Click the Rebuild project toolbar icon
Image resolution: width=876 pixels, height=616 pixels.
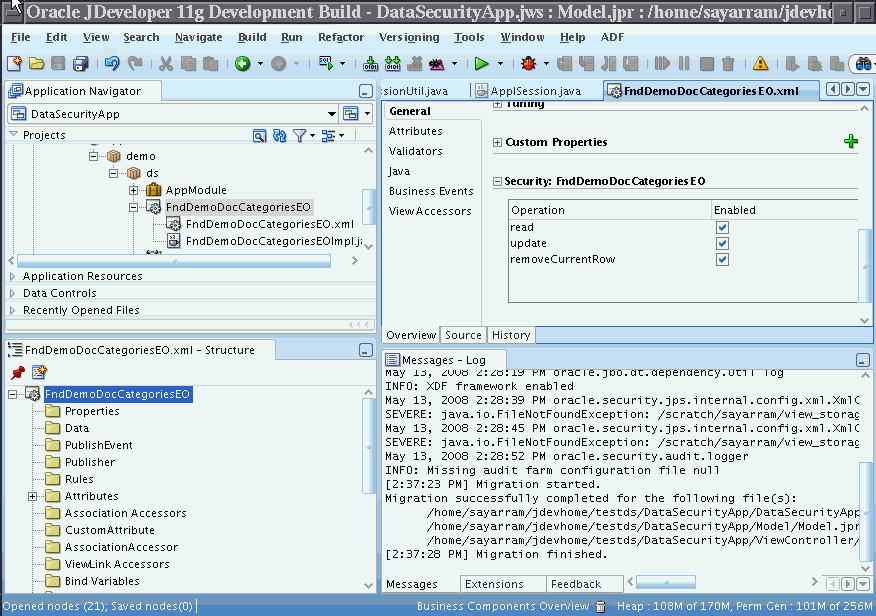[x=393, y=64]
